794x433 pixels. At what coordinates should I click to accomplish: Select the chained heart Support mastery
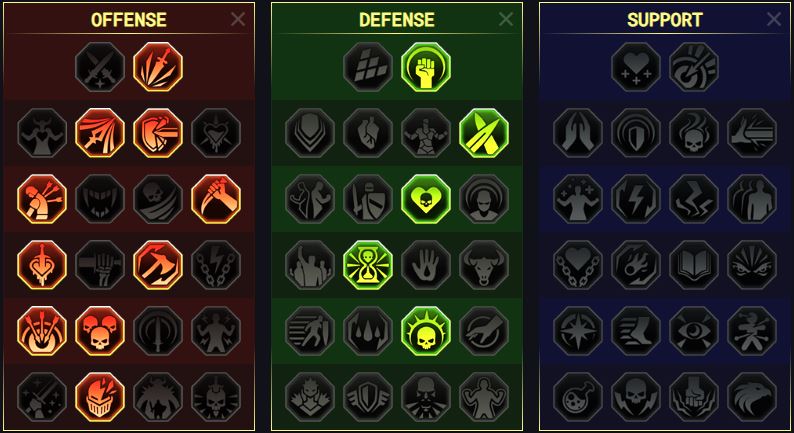click(578, 265)
